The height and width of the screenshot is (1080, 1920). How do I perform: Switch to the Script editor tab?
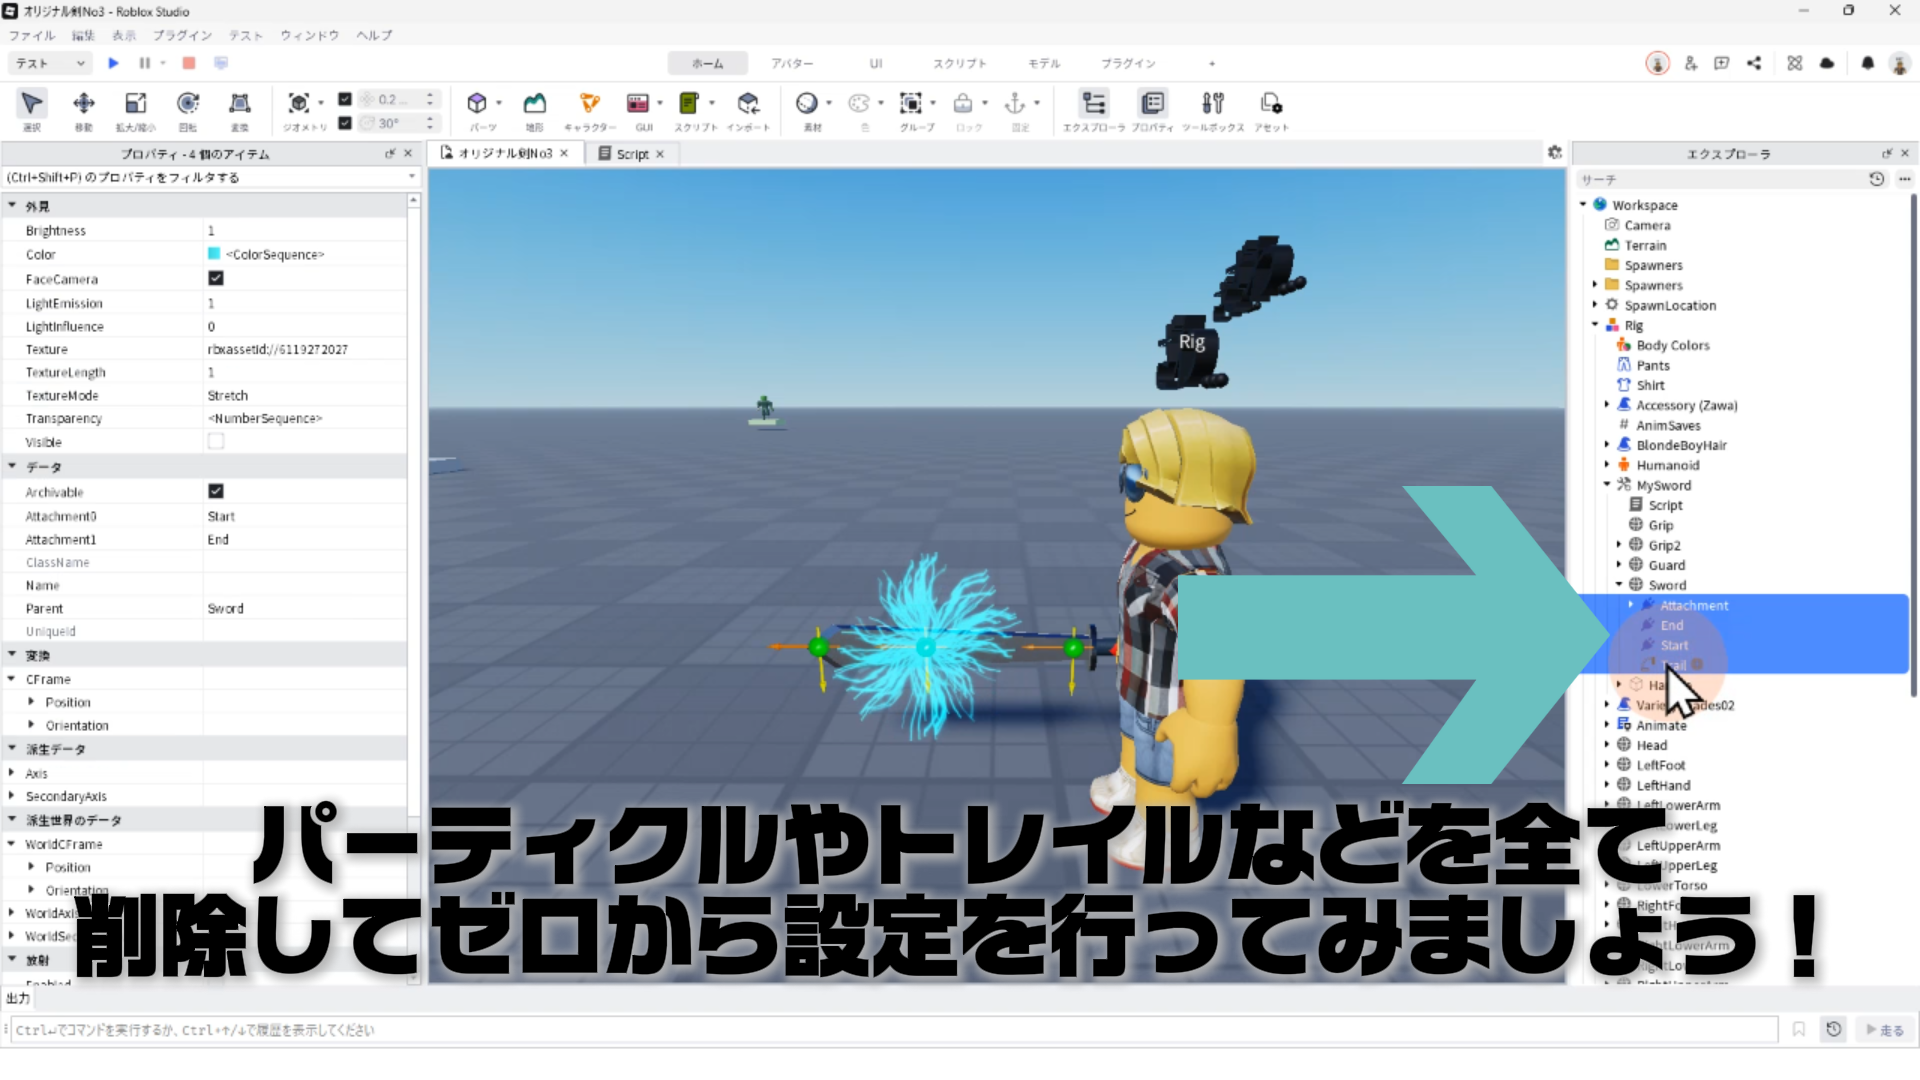point(631,154)
